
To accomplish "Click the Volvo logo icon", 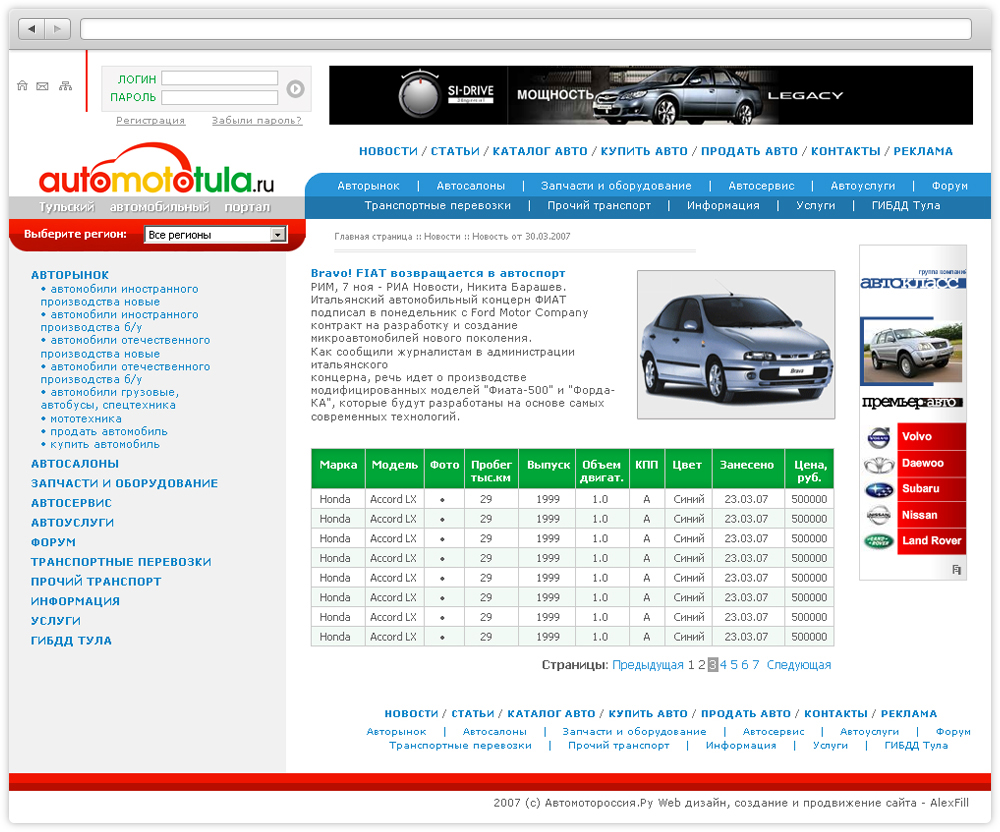I will (x=879, y=437).
